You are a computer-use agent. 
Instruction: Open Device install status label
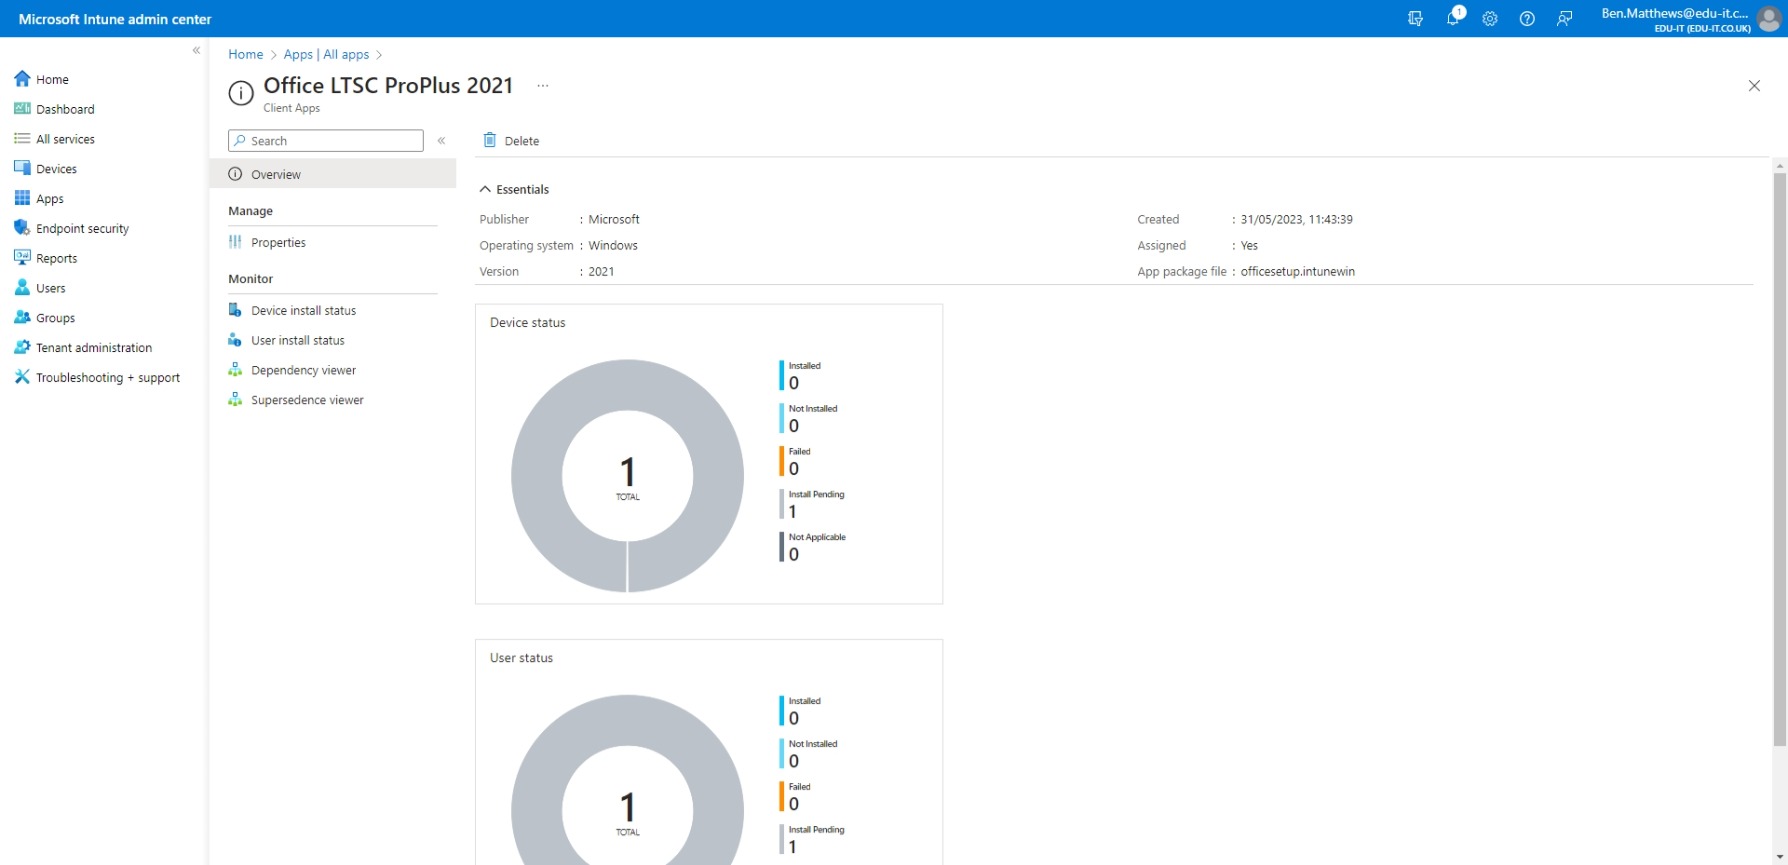point(303,310)
